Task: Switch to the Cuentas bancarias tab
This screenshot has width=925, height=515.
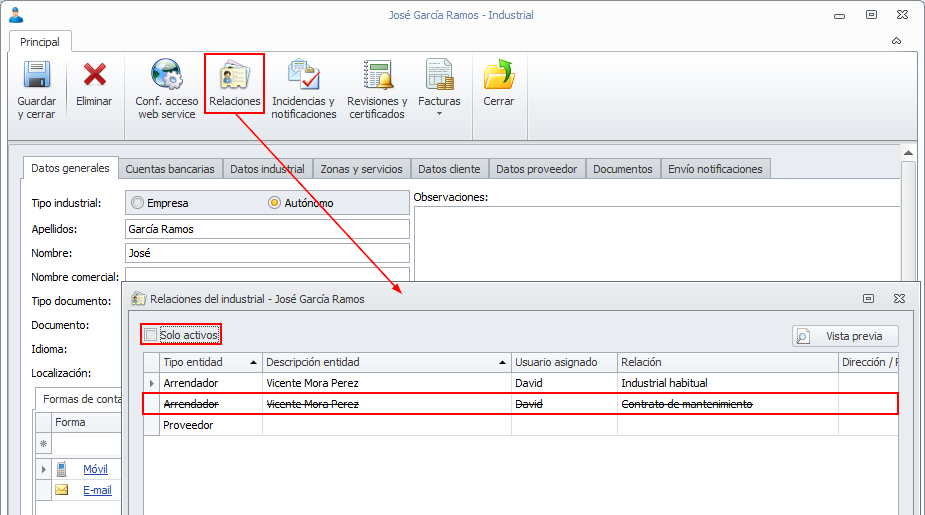Action: coord(170,169)
